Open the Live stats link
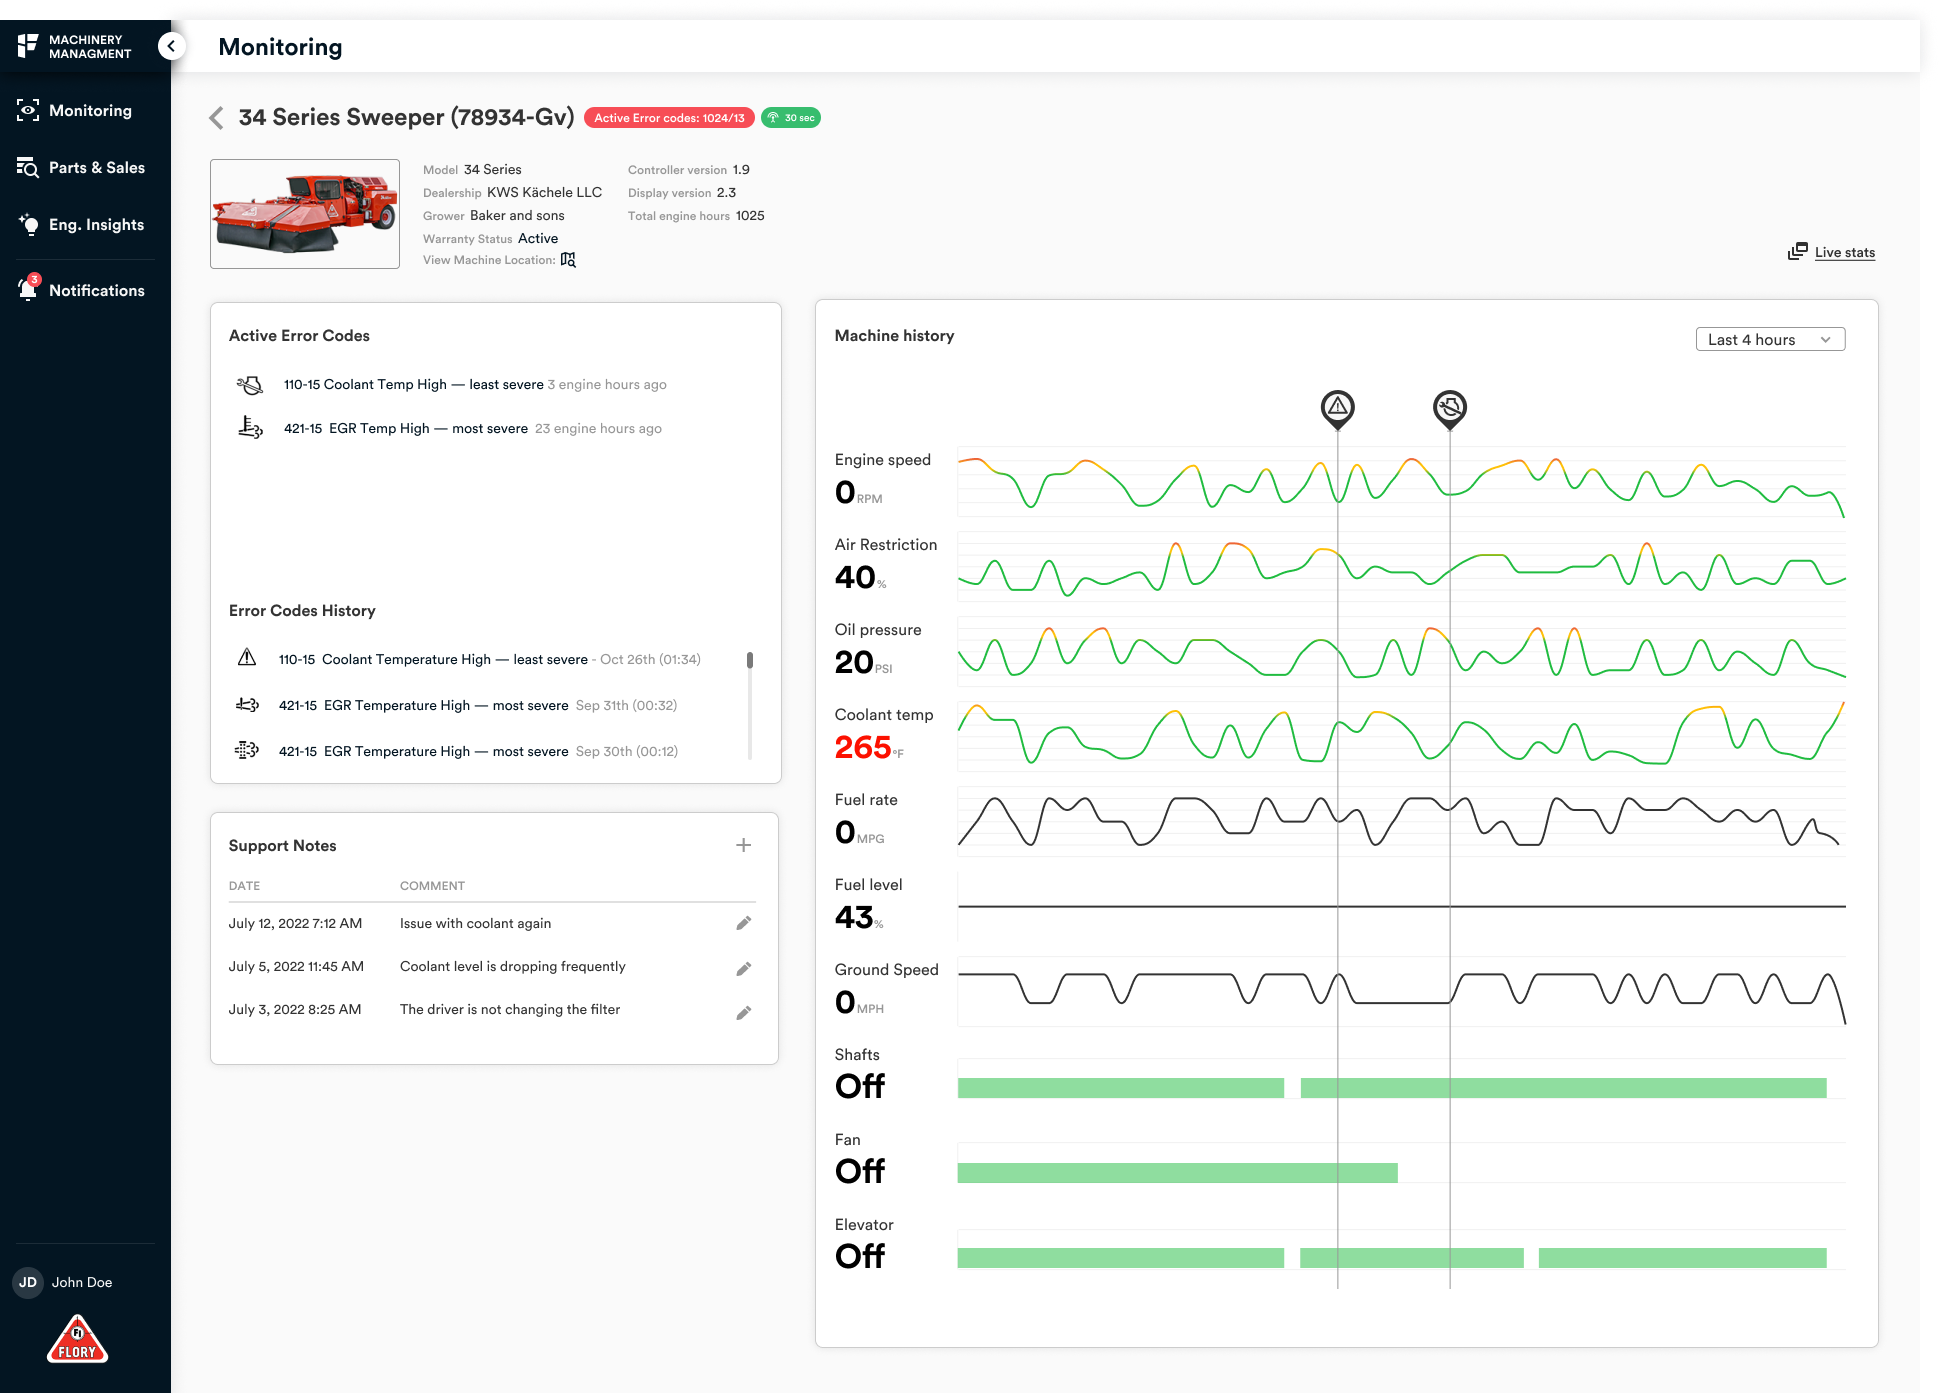Screen dimensions: 1940x1393 pyautogui.click(x=1832, y=252)
